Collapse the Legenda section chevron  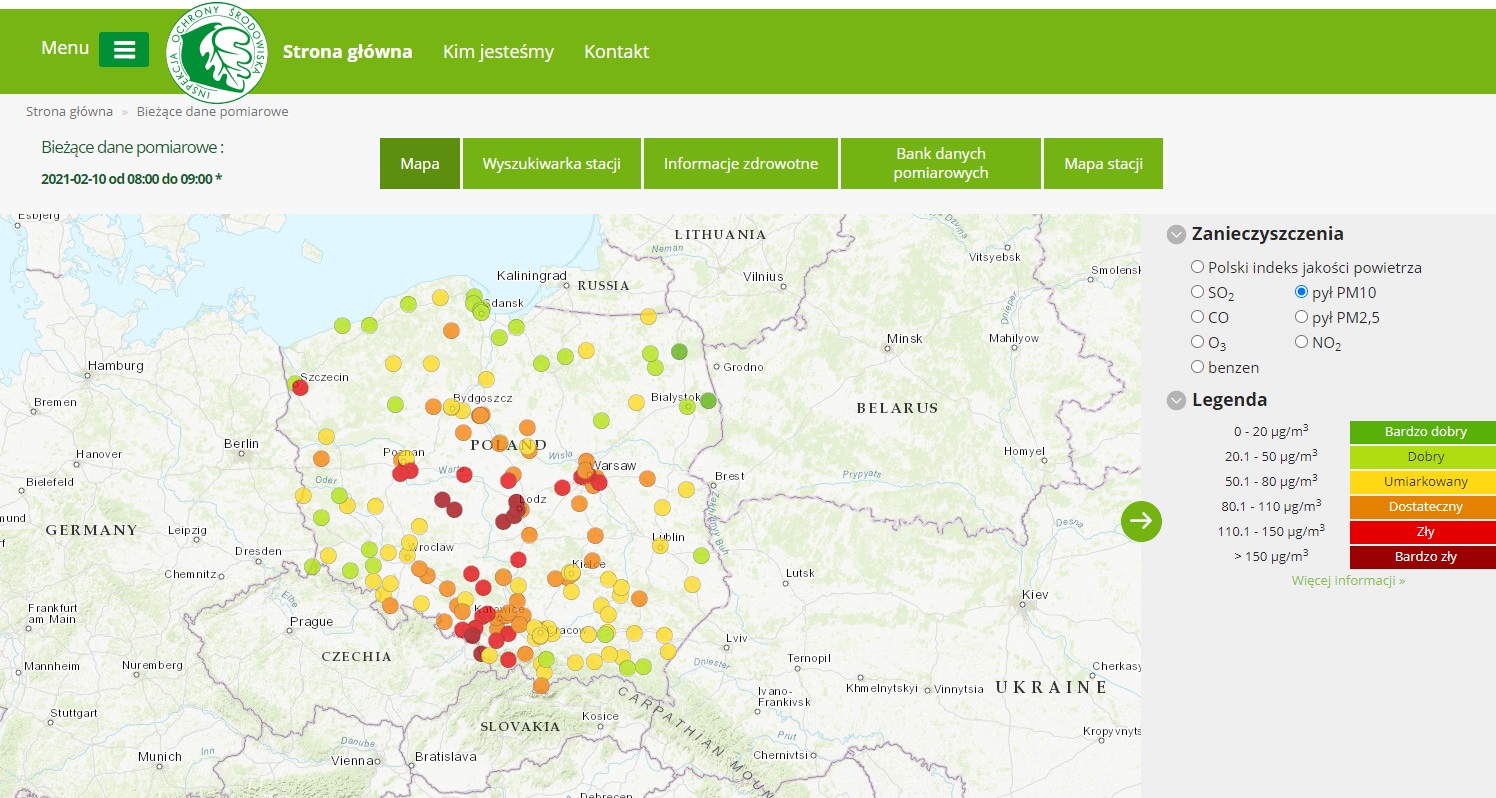[x=1176, y=401]
